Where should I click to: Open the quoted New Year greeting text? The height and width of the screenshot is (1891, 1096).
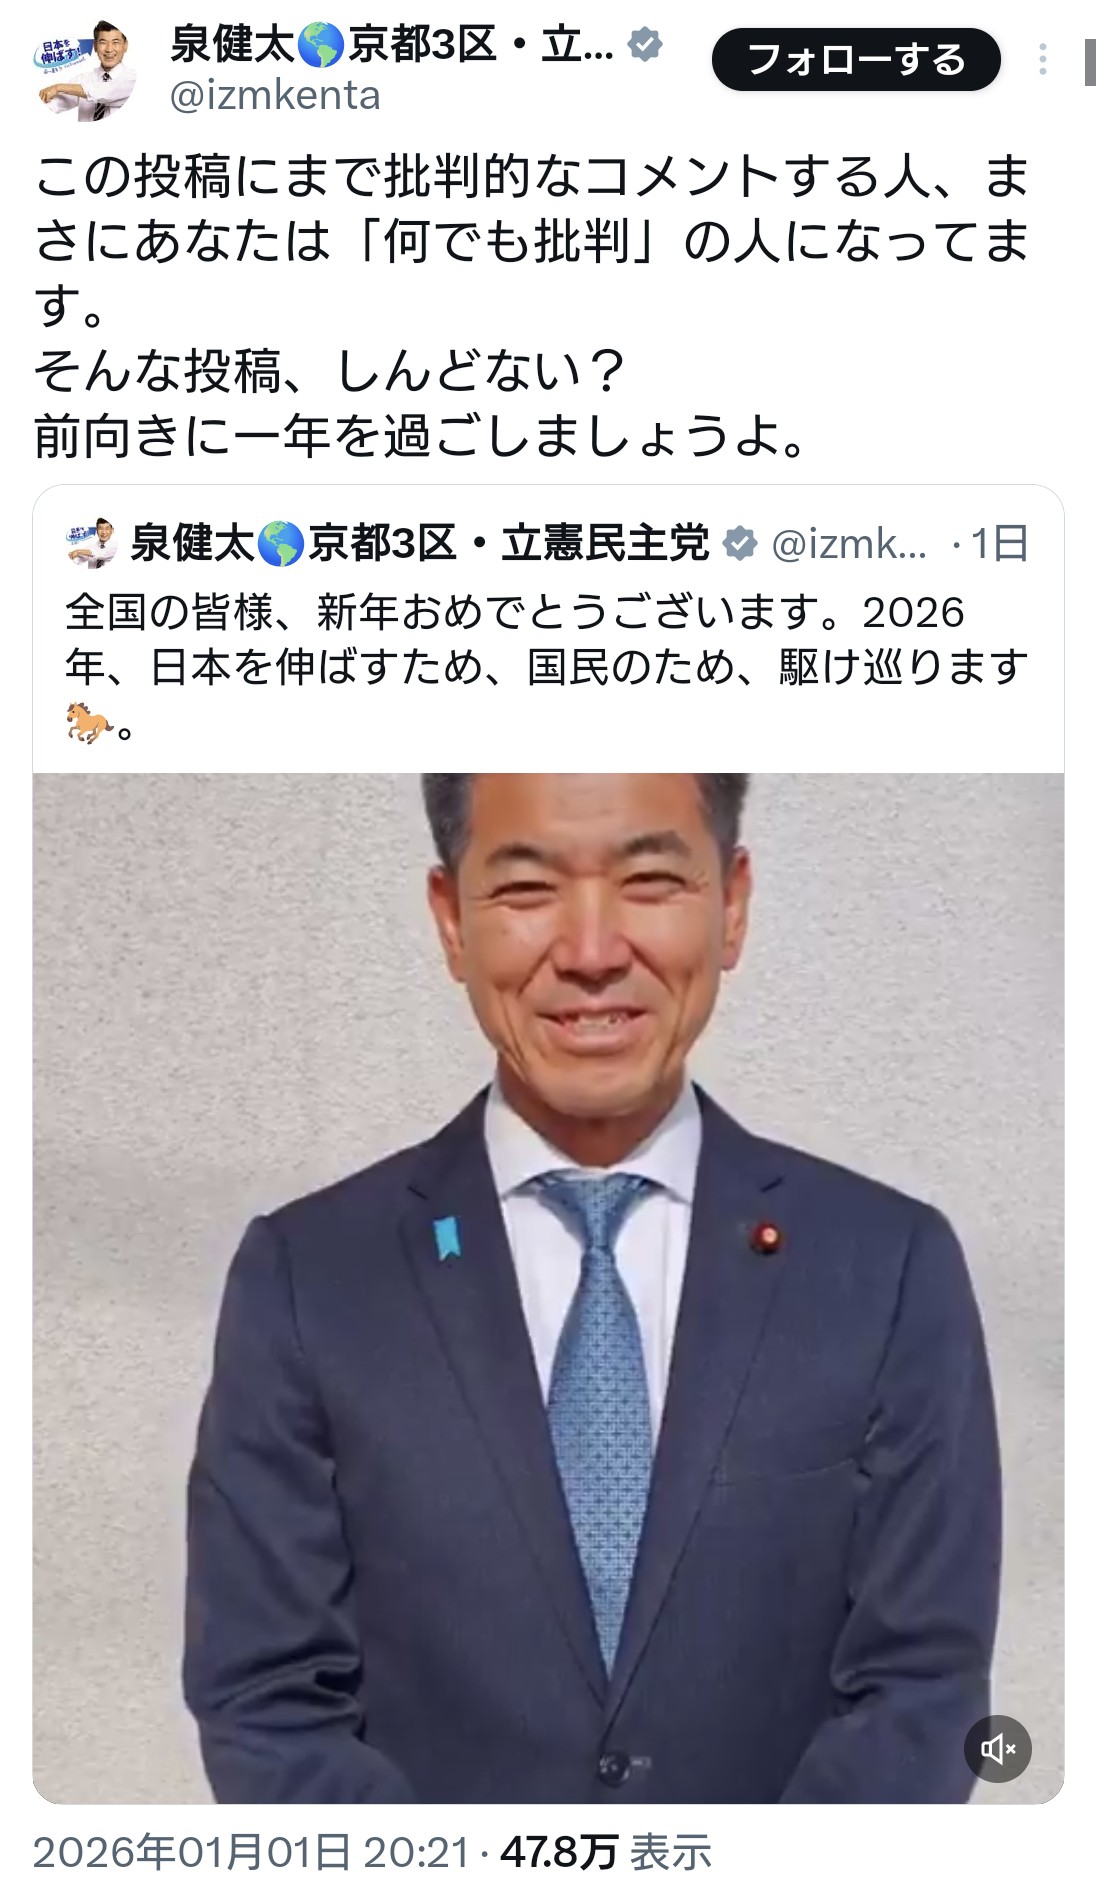(547, 668)
